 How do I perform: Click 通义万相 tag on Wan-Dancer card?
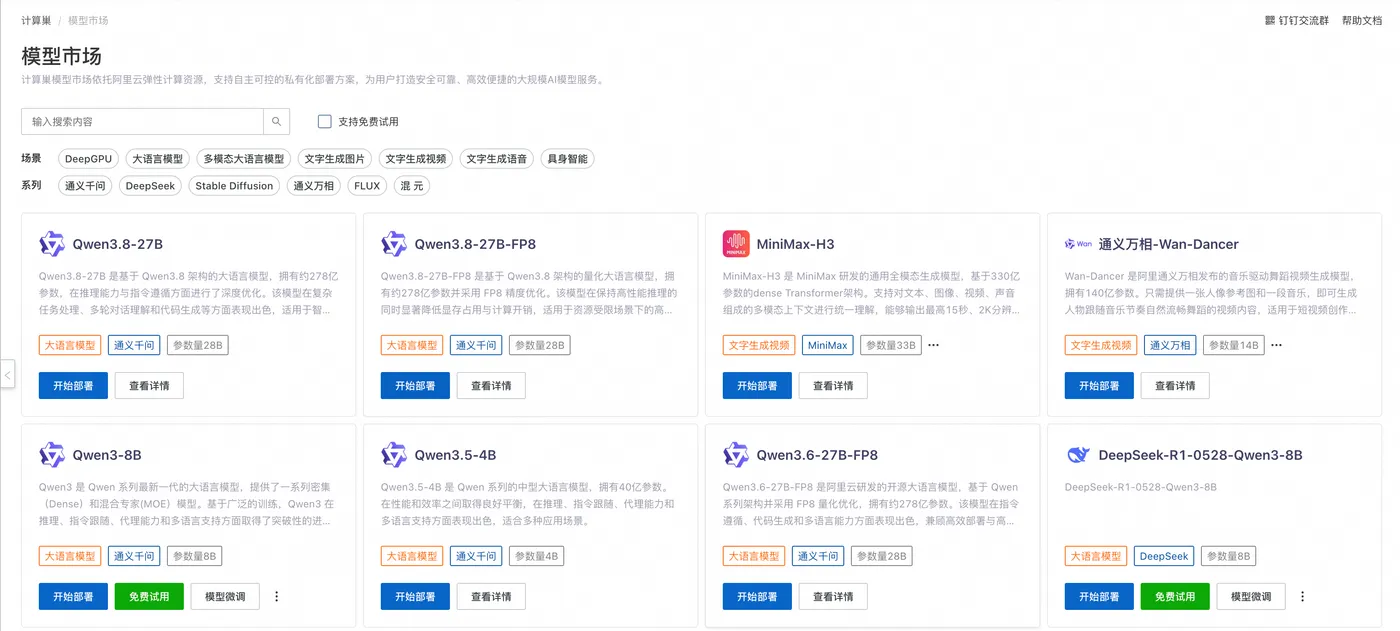(1170, 345)
